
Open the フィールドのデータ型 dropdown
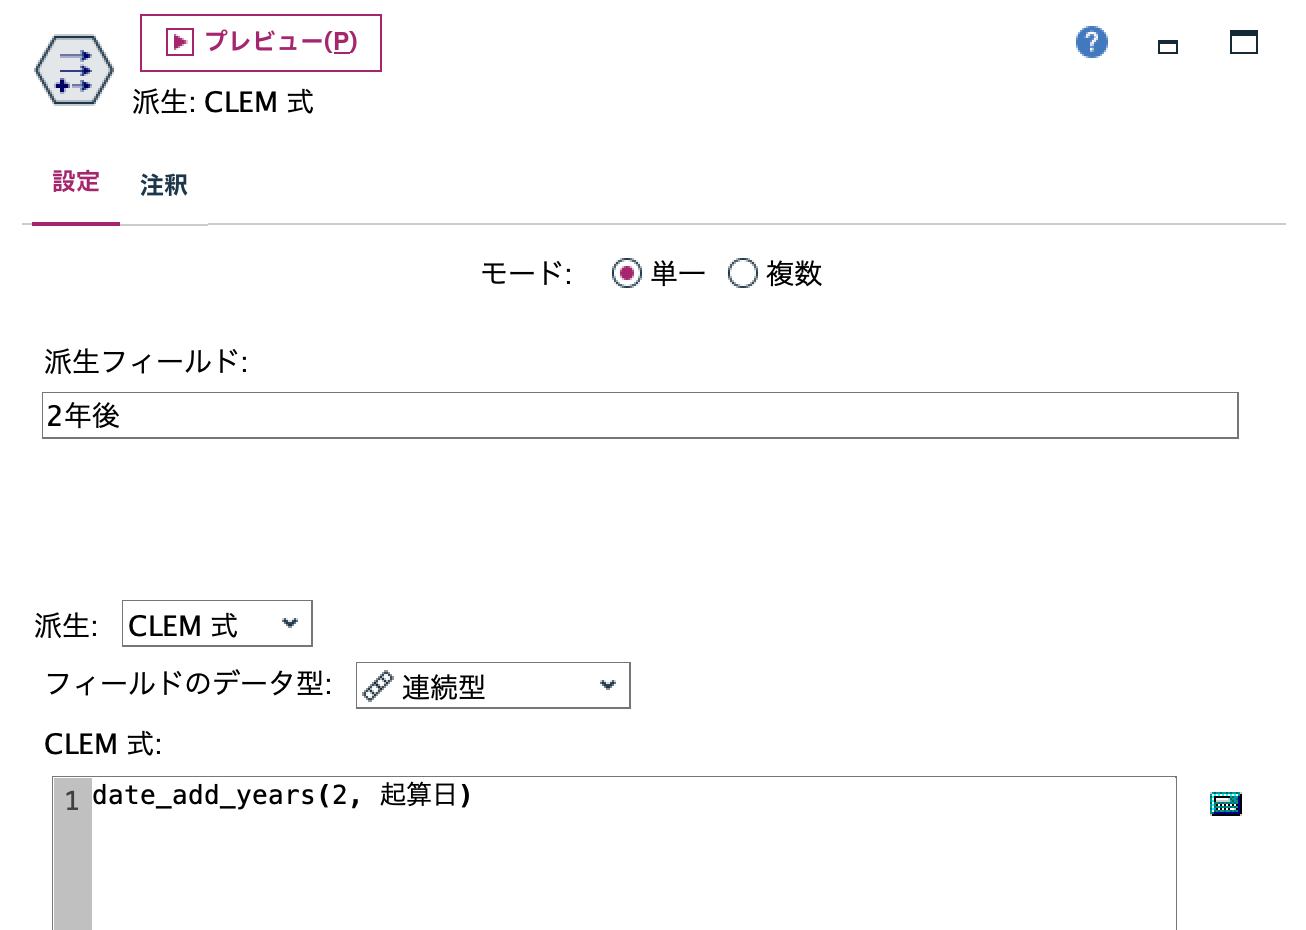tap(492, 685)
